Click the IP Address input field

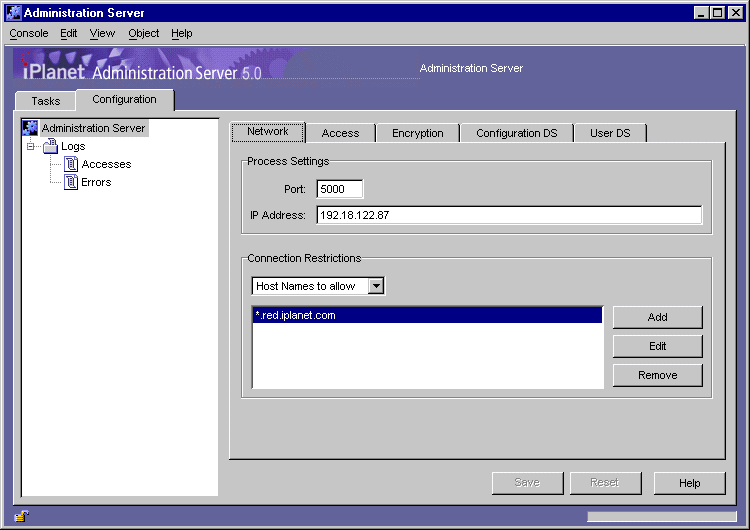click(x=509, y=215)
